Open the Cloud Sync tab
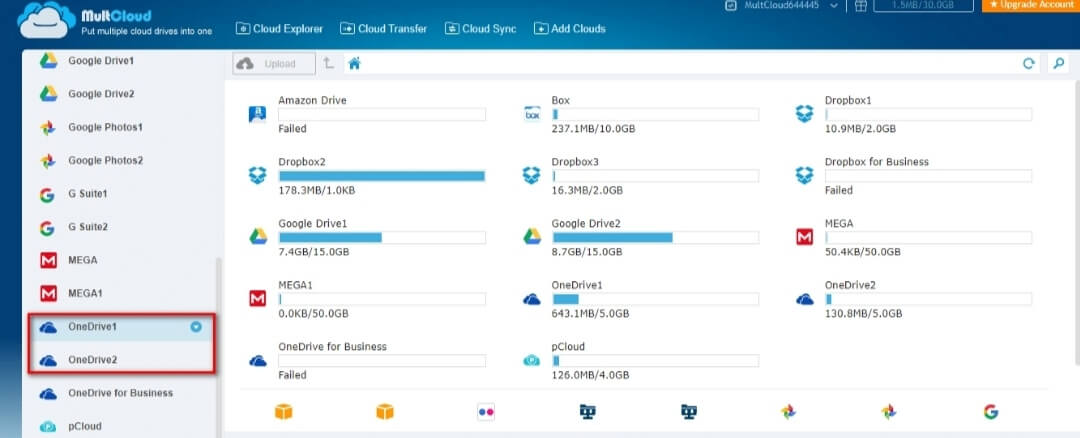This screenshot has height=438, width=1080. [x=480, y=29]
